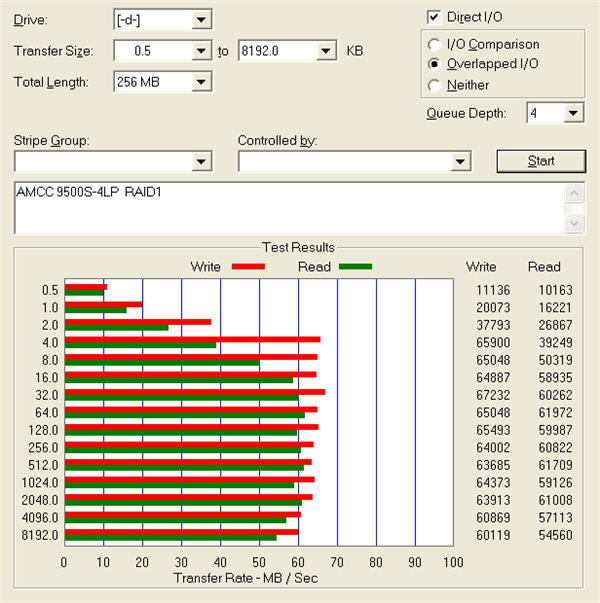Click the 128.0 transfer size row label
The width and height of the screenshot is (600, 603).
pyautogui.click(x=43, y=430)
